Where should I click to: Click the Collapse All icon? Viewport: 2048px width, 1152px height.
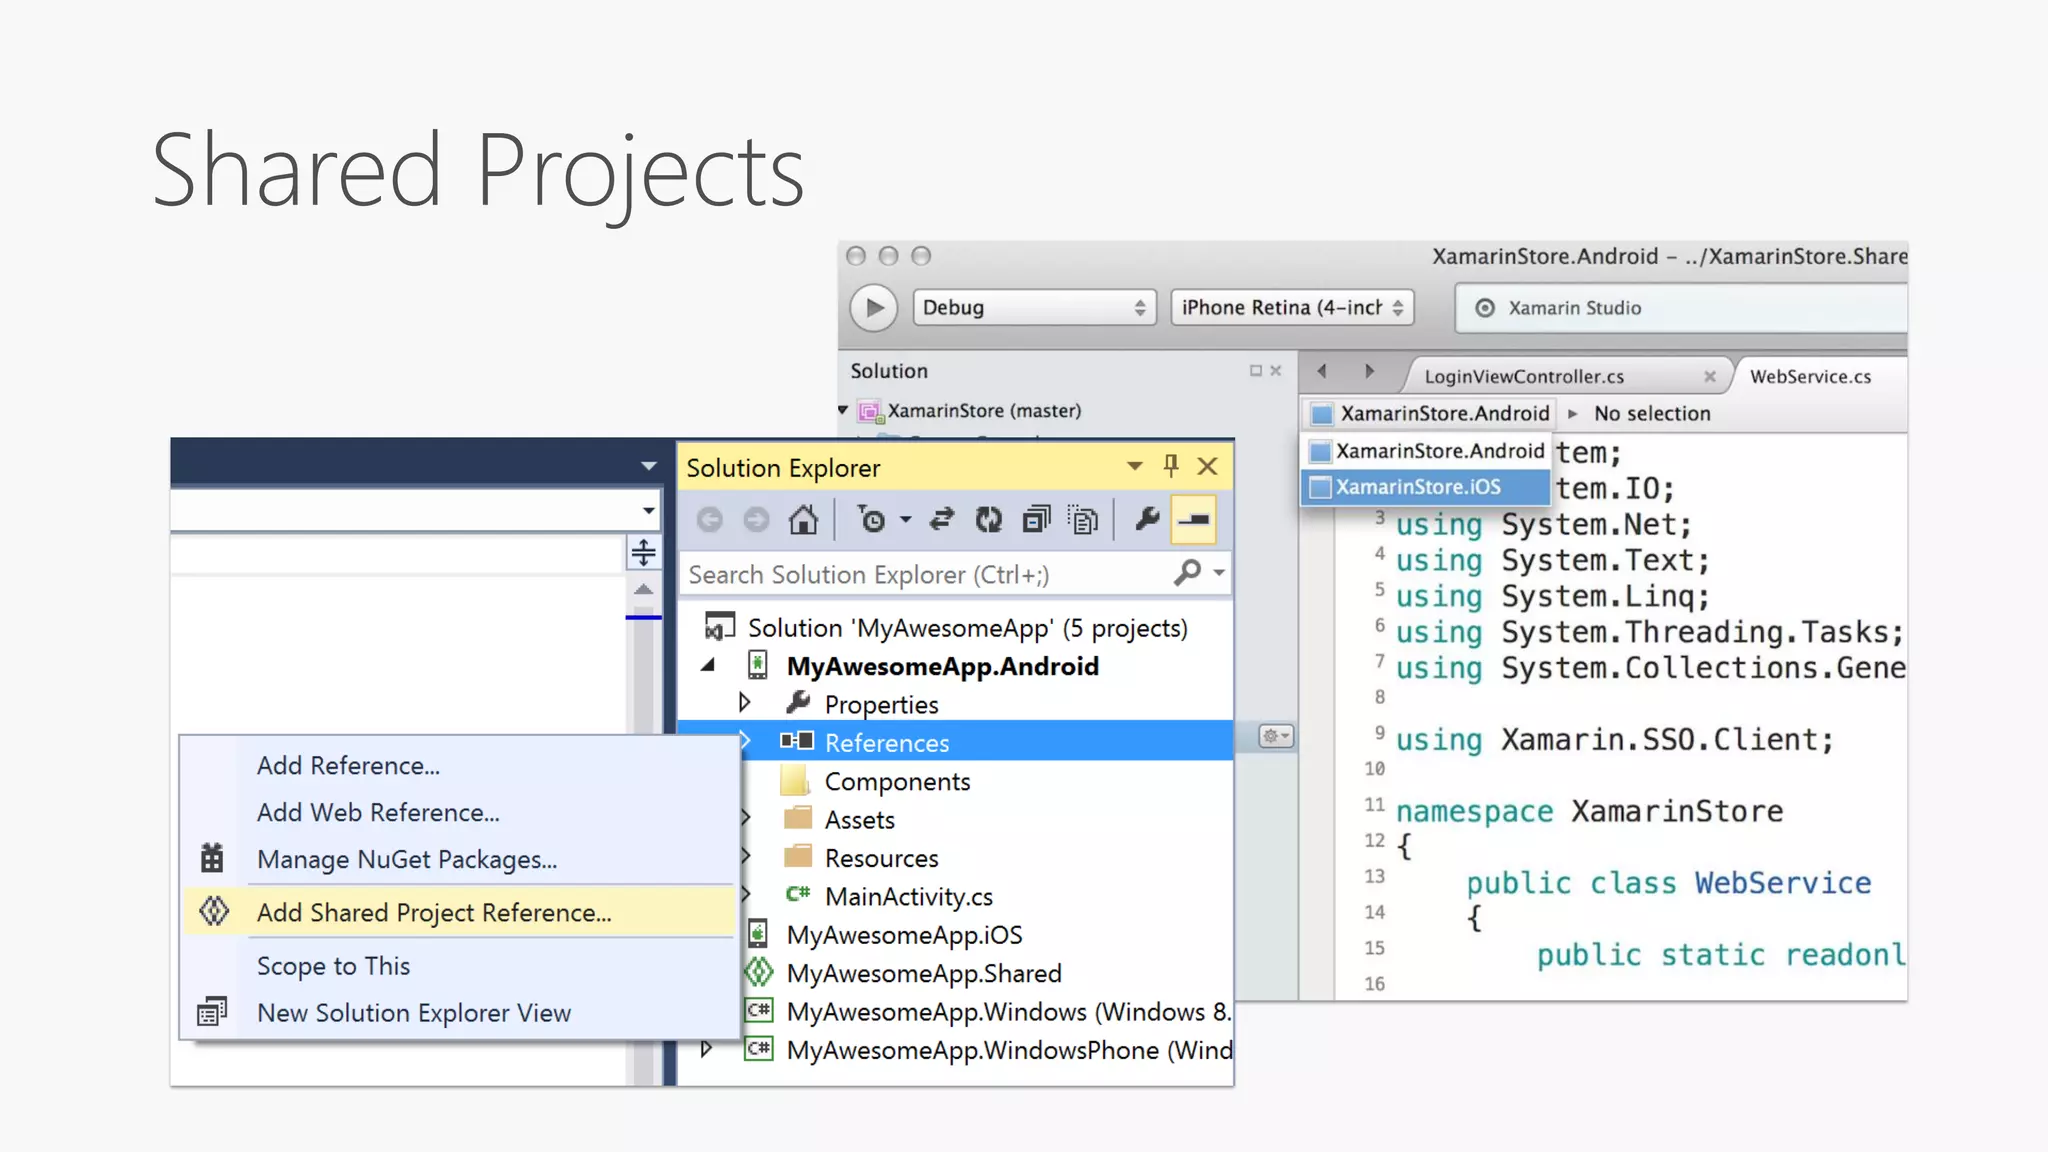[1036, 520]
